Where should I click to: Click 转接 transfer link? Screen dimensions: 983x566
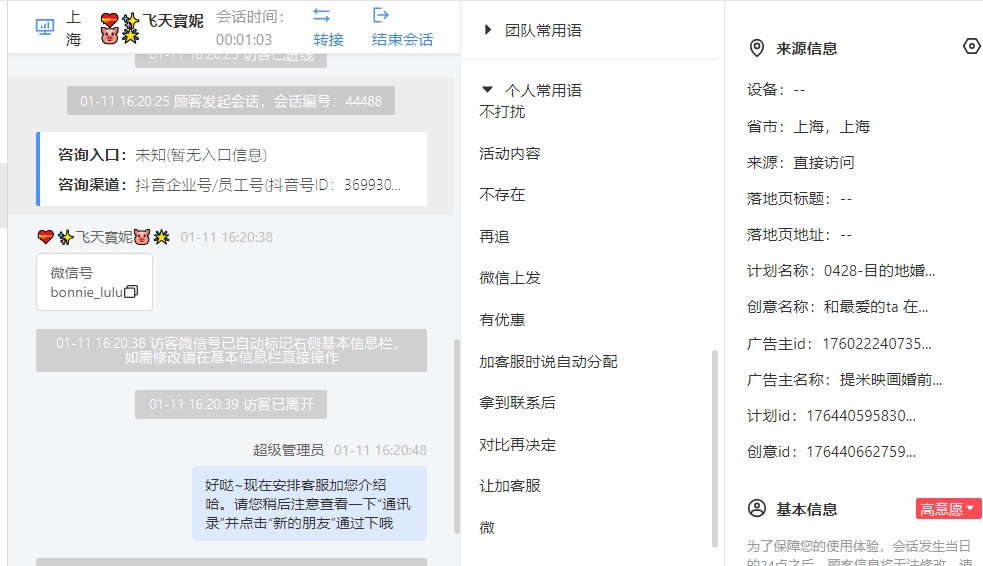coord(329,39)
